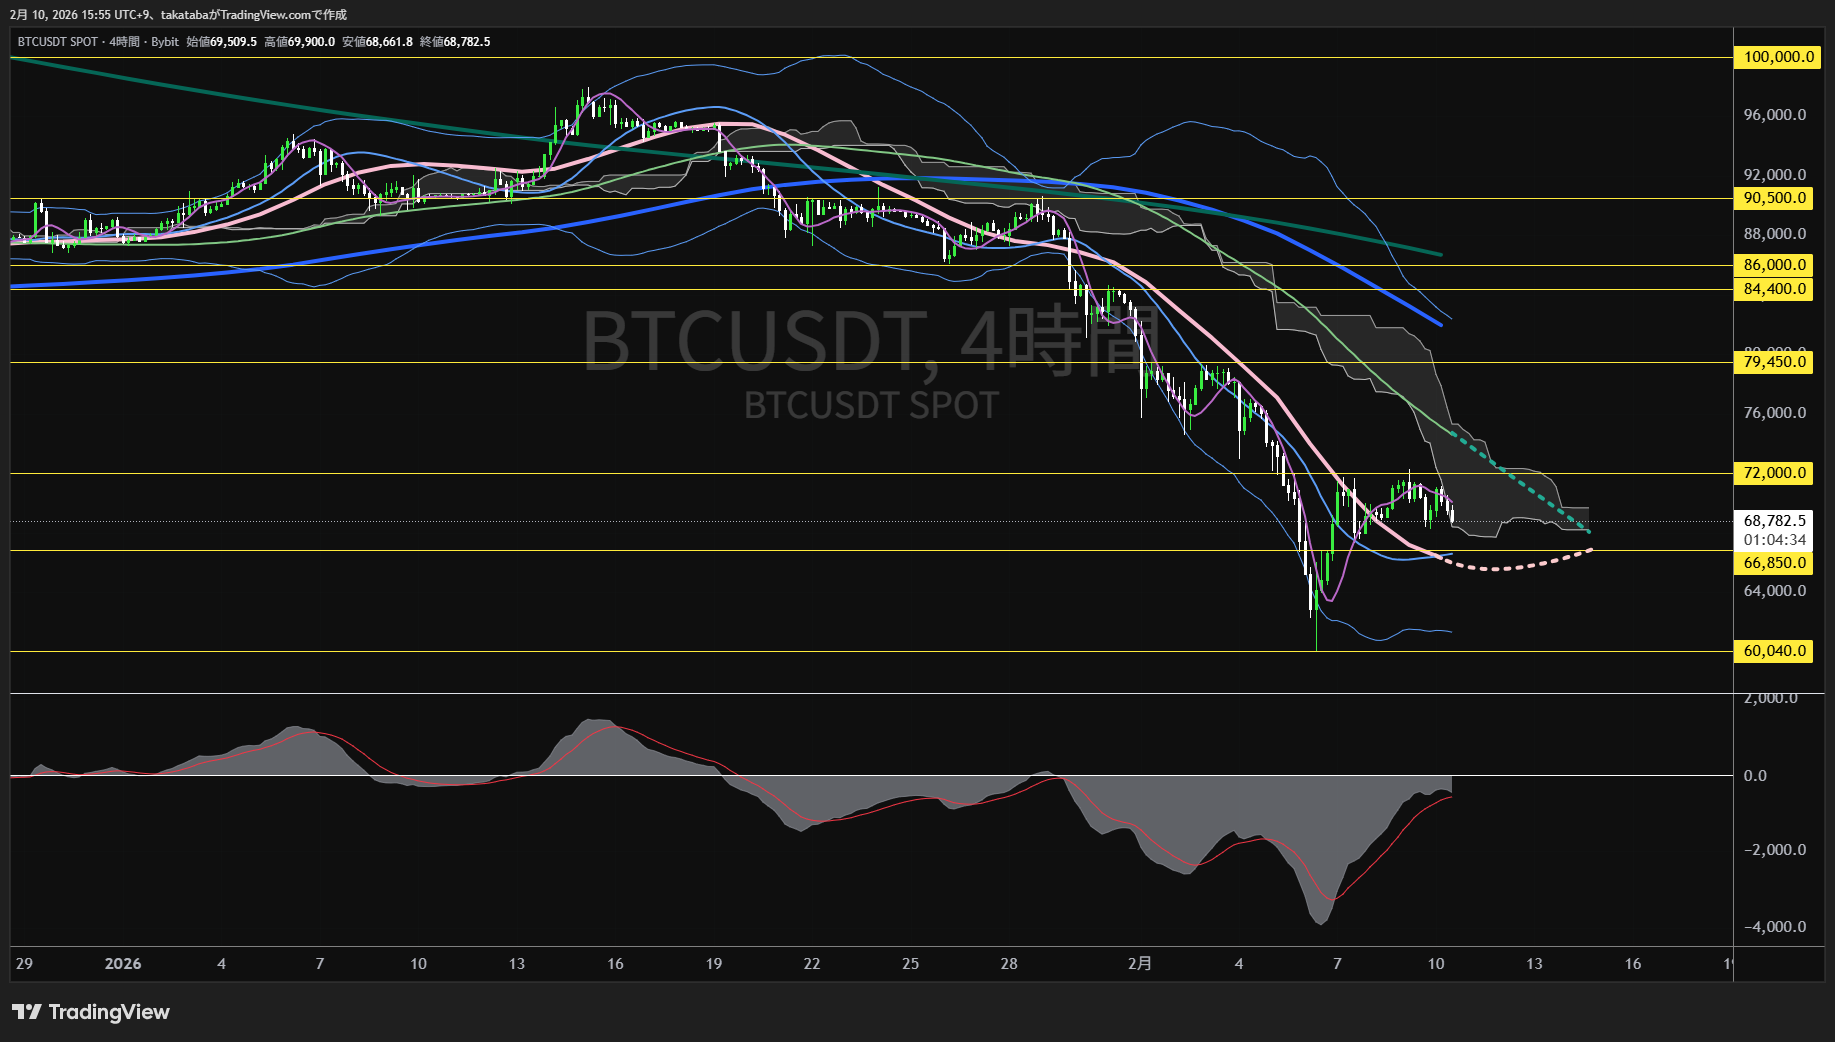Select the 79,450.0 yellow price label
The height and width of the screenshot is (1042, 1835).
(x=1773, y=362)
